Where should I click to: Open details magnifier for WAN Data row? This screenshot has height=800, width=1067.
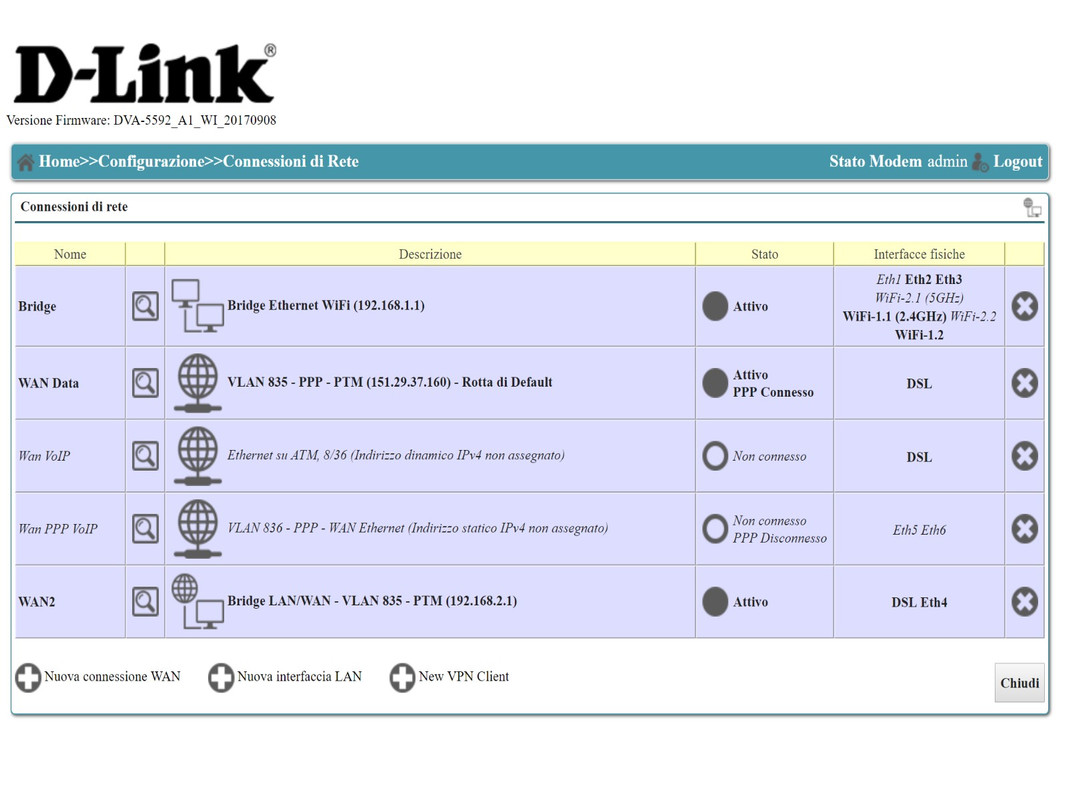(145, 383)
